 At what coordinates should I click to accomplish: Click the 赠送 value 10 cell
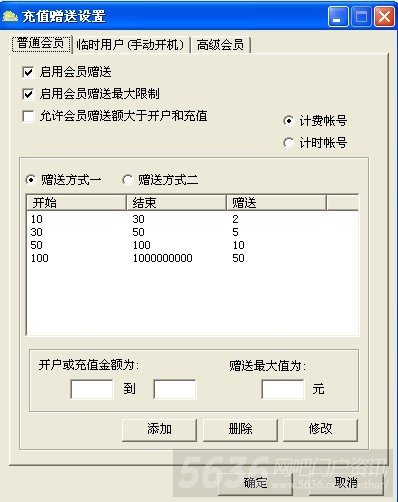pos(238,245)
